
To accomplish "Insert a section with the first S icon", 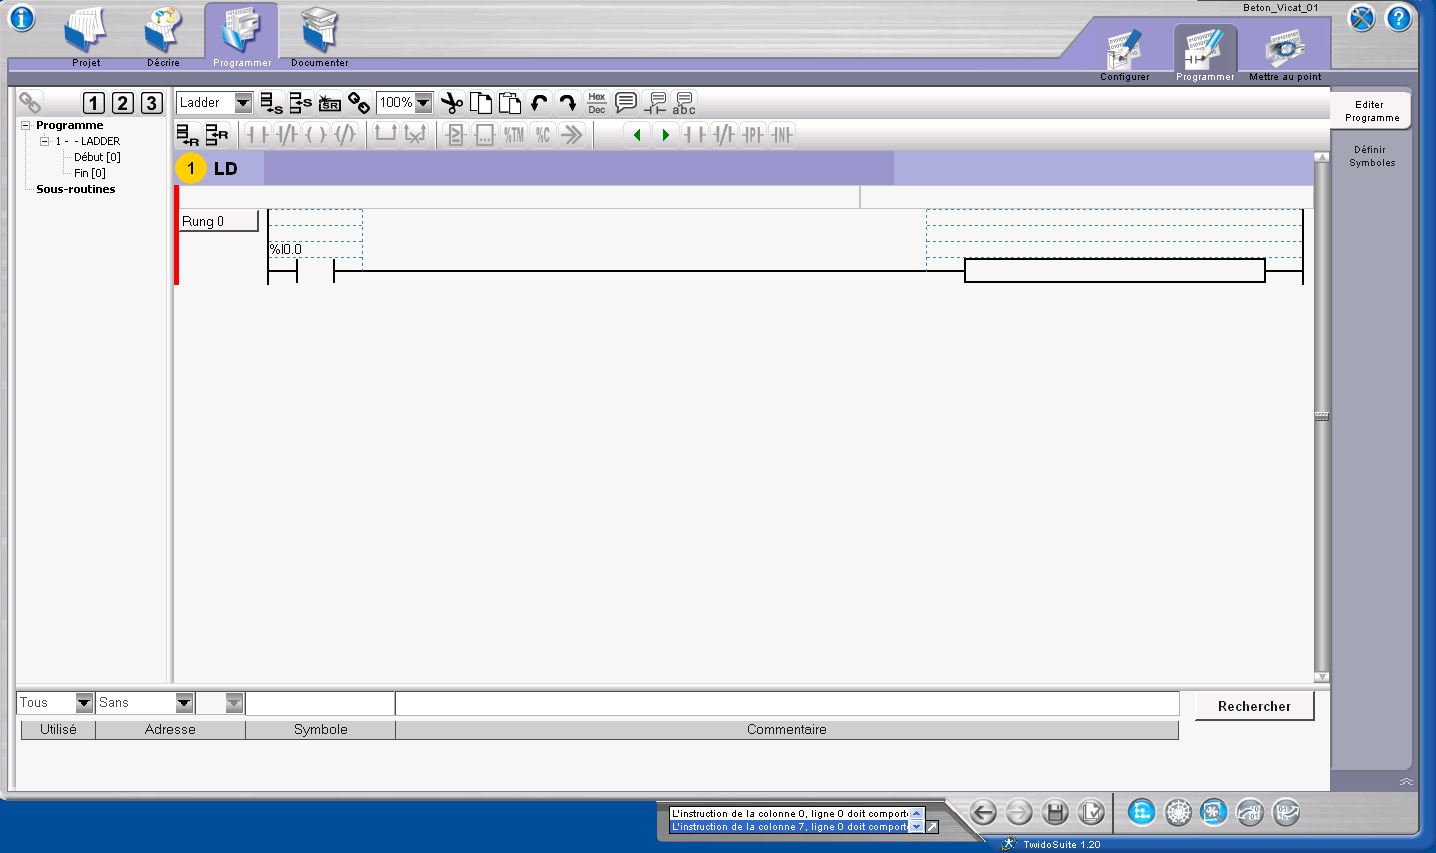I will pyautogui.click(x=271, y=103).
